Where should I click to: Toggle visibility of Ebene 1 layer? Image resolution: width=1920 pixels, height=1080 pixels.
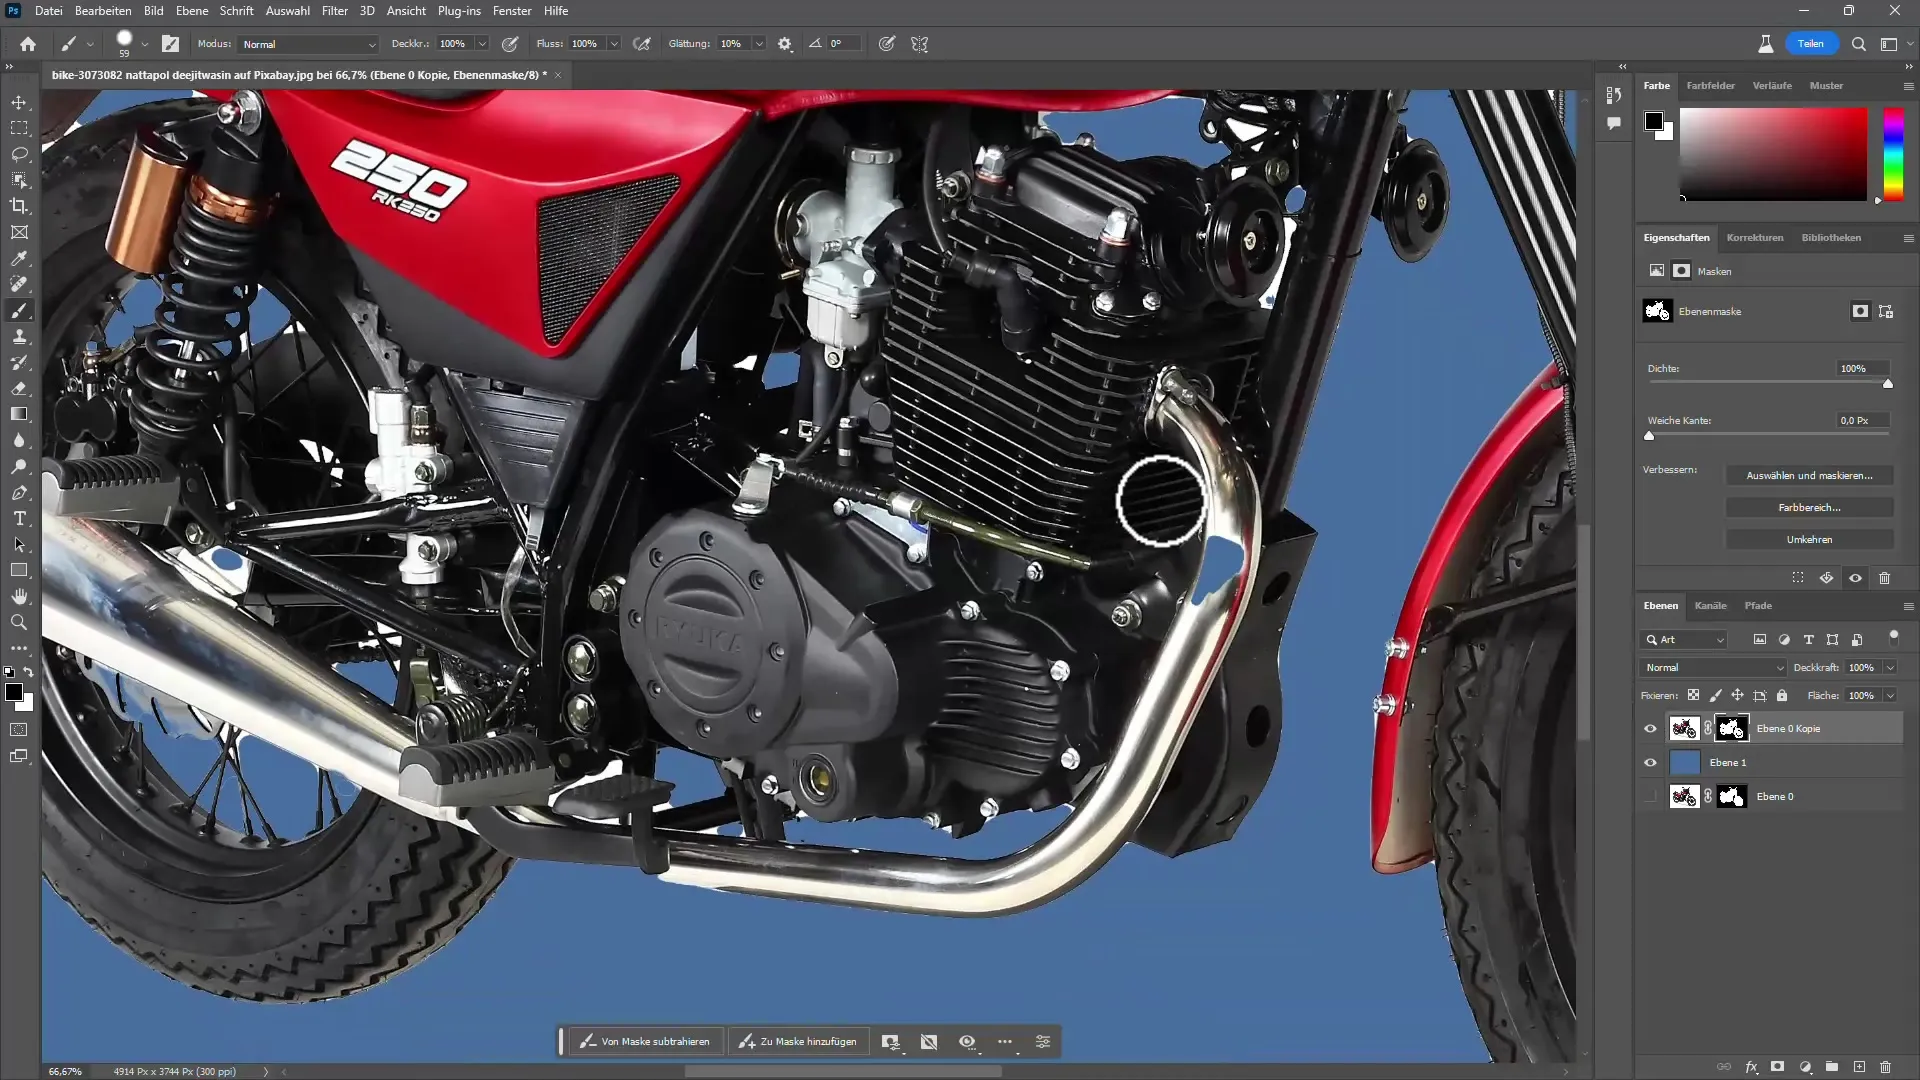tap(1650, 761)
